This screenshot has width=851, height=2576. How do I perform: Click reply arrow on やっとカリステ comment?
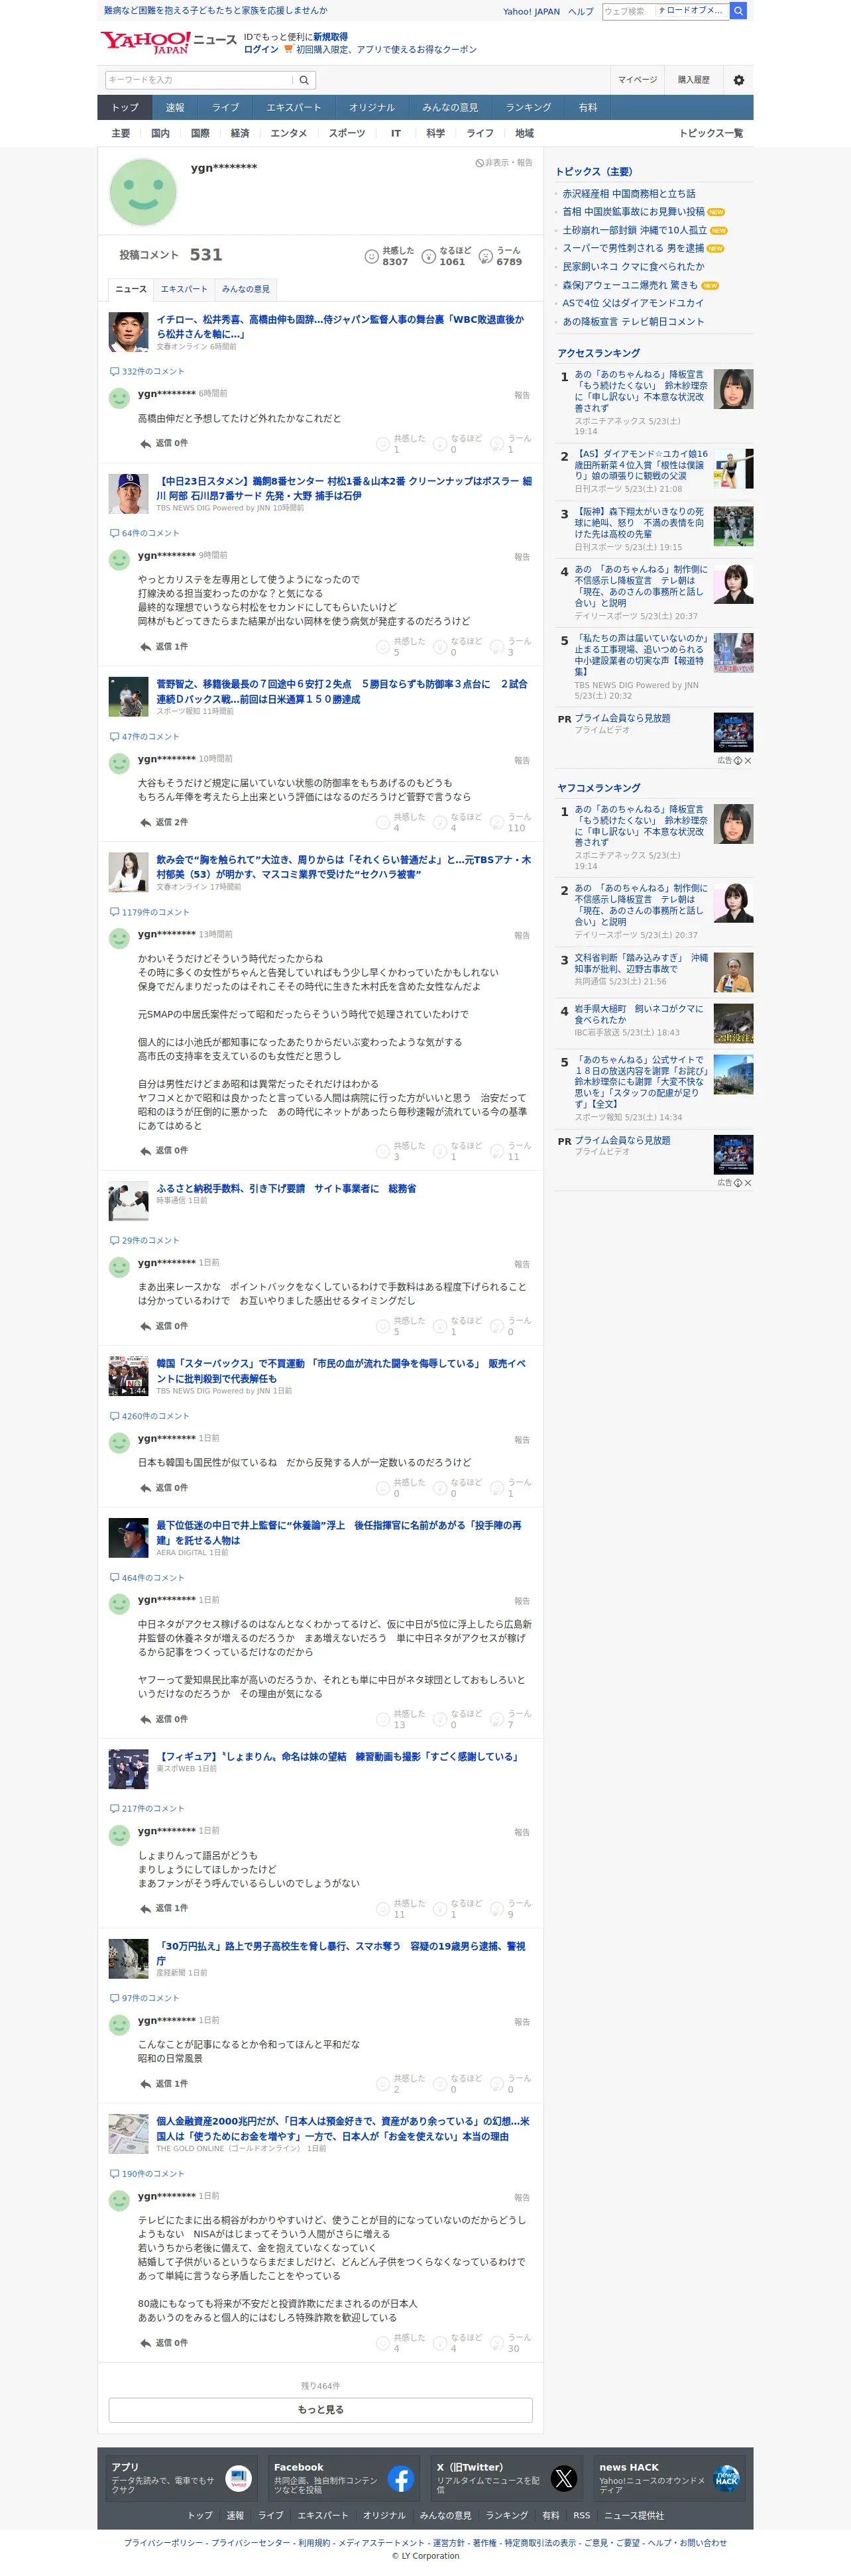coord(145,647)
